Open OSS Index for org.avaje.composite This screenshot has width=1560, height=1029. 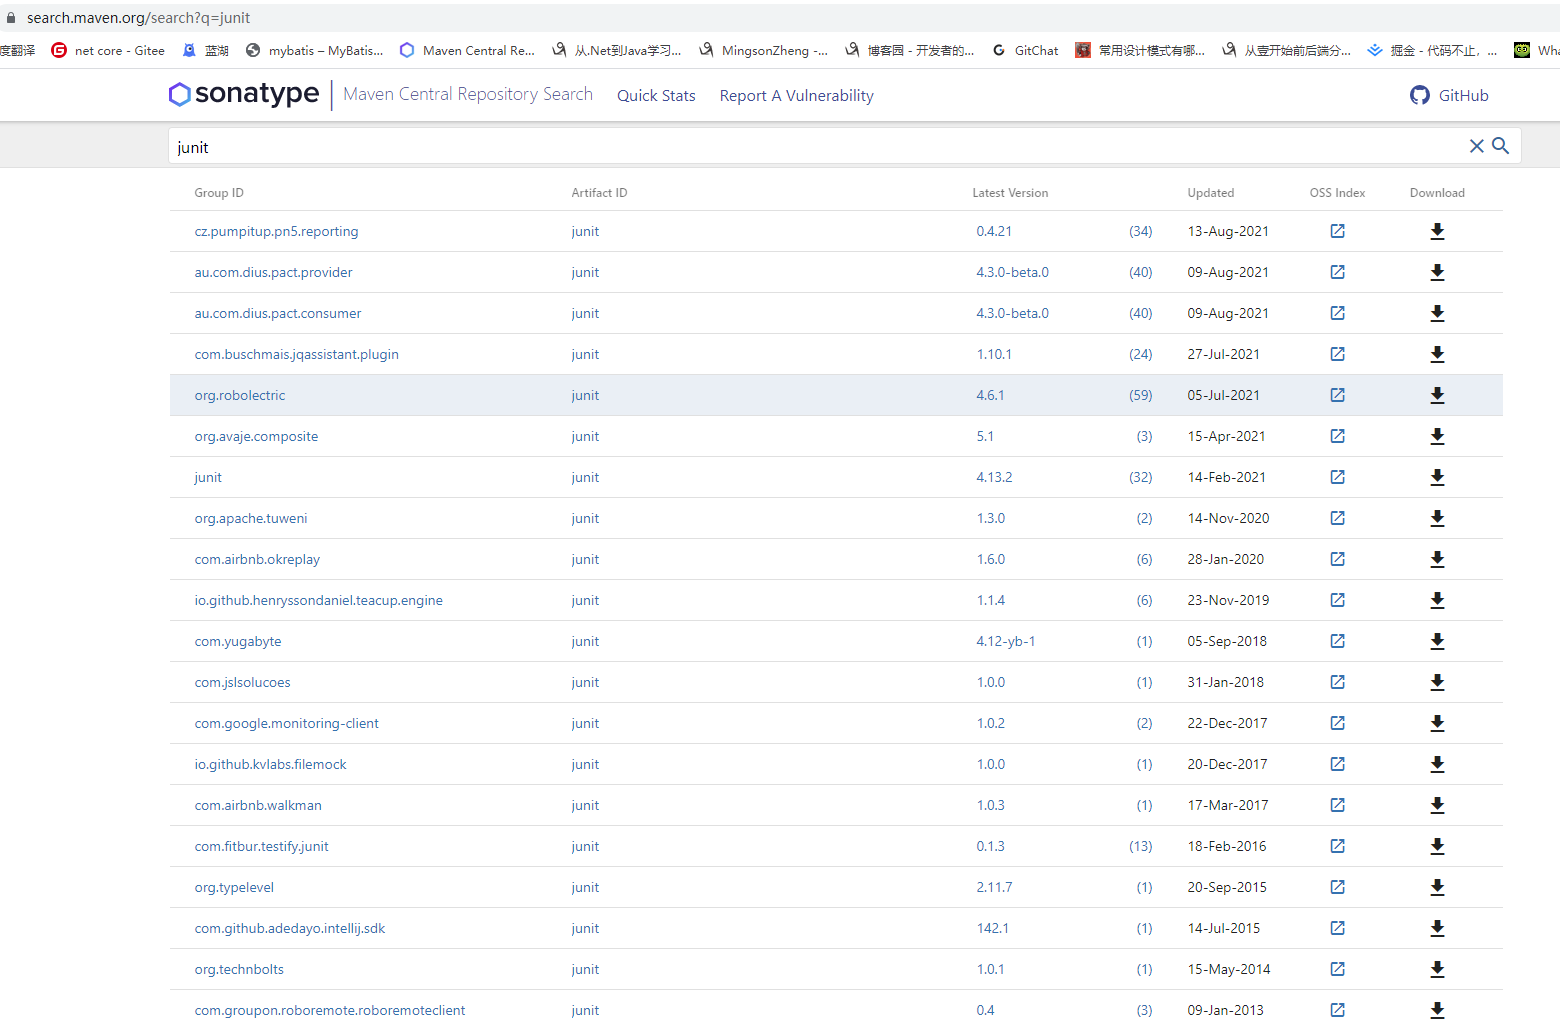point(1338,436)
